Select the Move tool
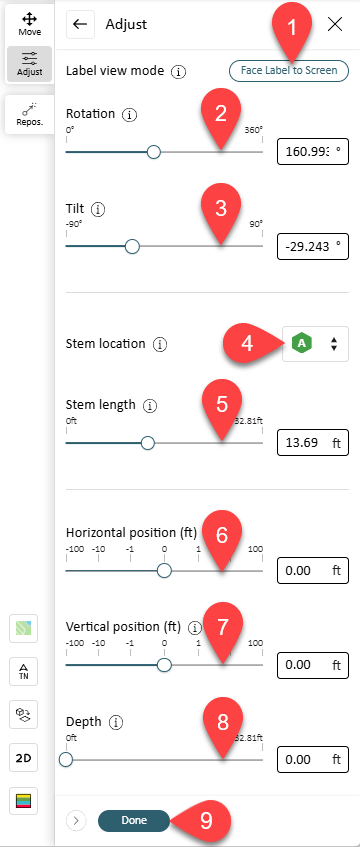Viewport: 360px width, 847px height. pyautogui.click(x=29, y=25)
